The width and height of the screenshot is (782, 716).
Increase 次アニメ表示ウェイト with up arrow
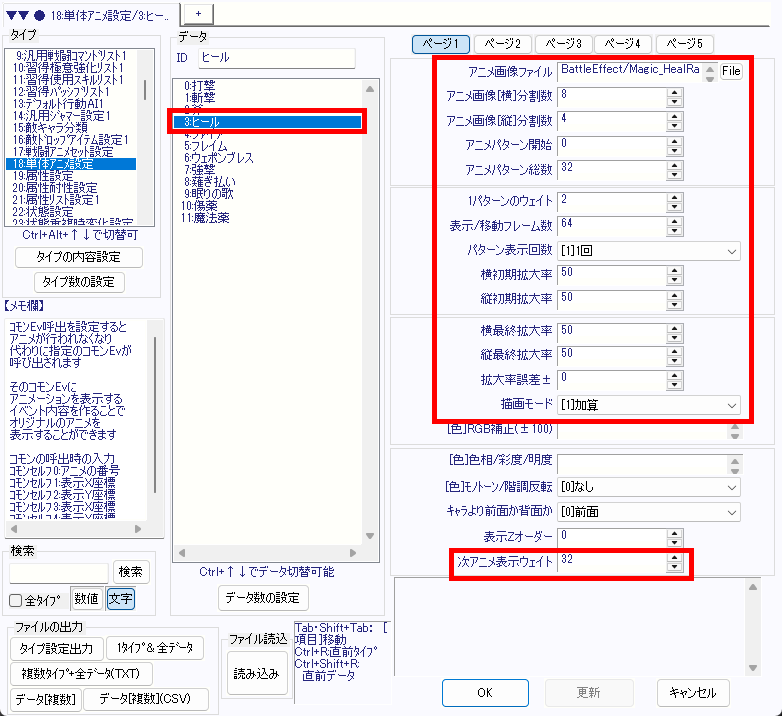pyautogui.click(x=674, y=557)
